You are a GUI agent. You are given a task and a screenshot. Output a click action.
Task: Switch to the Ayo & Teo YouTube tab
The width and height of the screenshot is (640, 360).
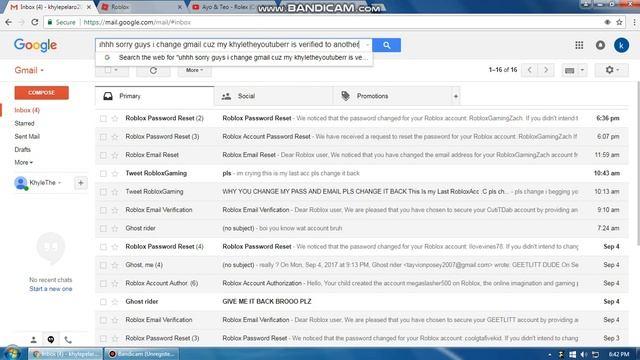coord(229,7)
